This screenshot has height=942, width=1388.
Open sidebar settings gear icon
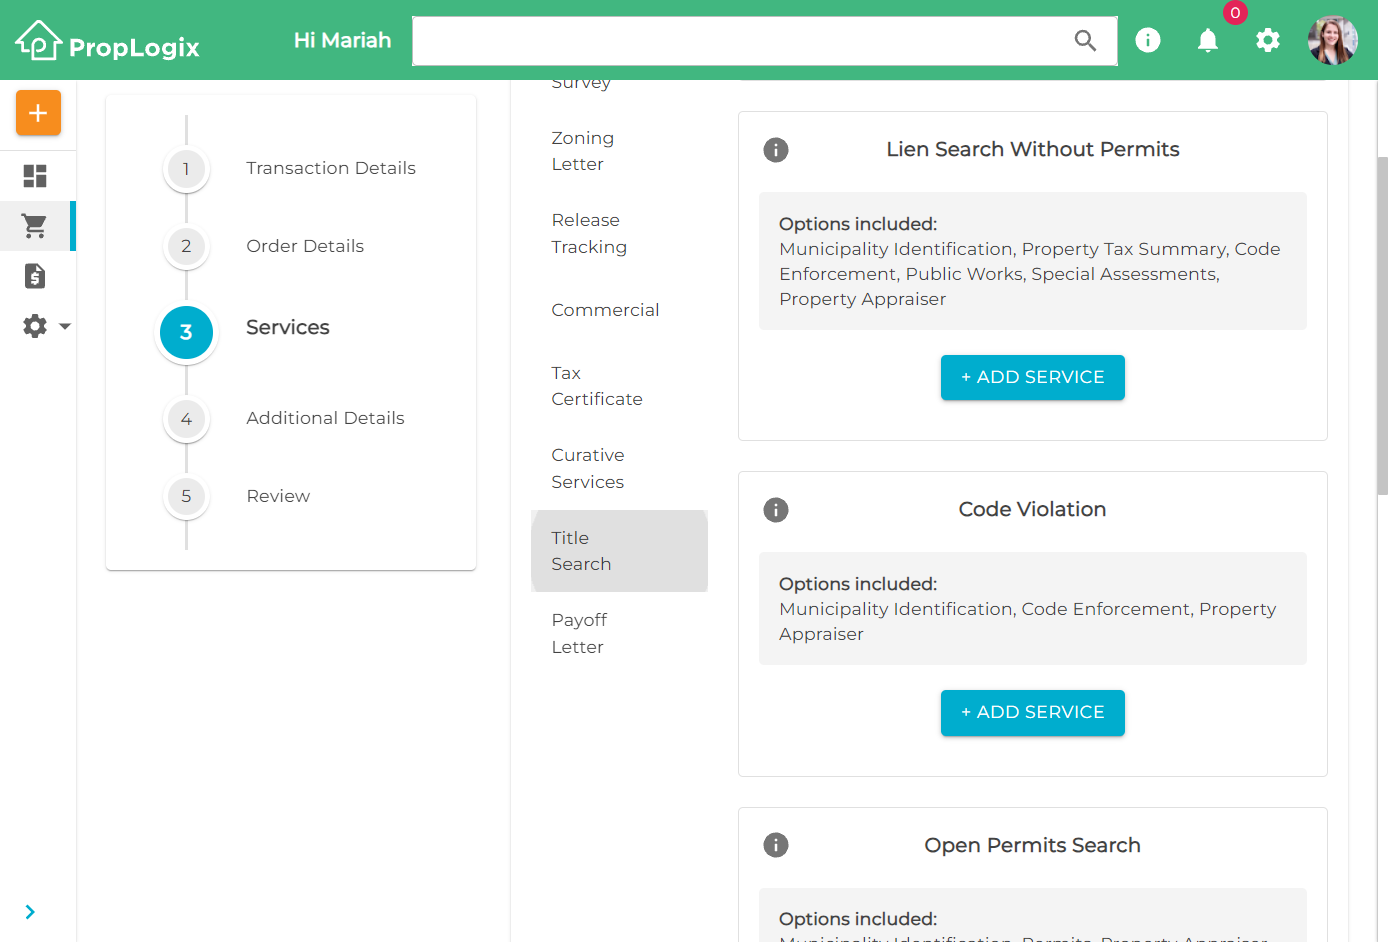click(35, 326)
